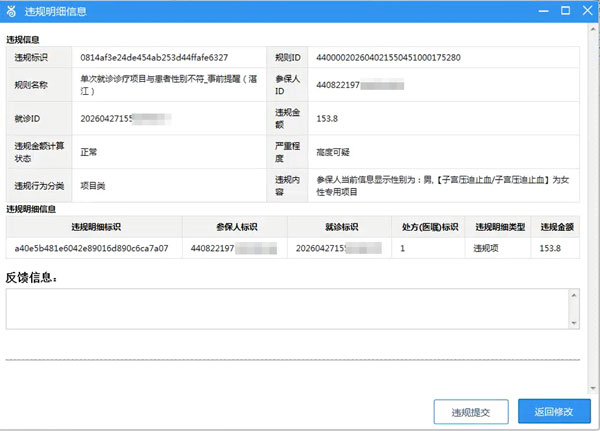Click the 返回修改 button
Image resolution: width=600 pixels, height=431 pixels.
554,411
